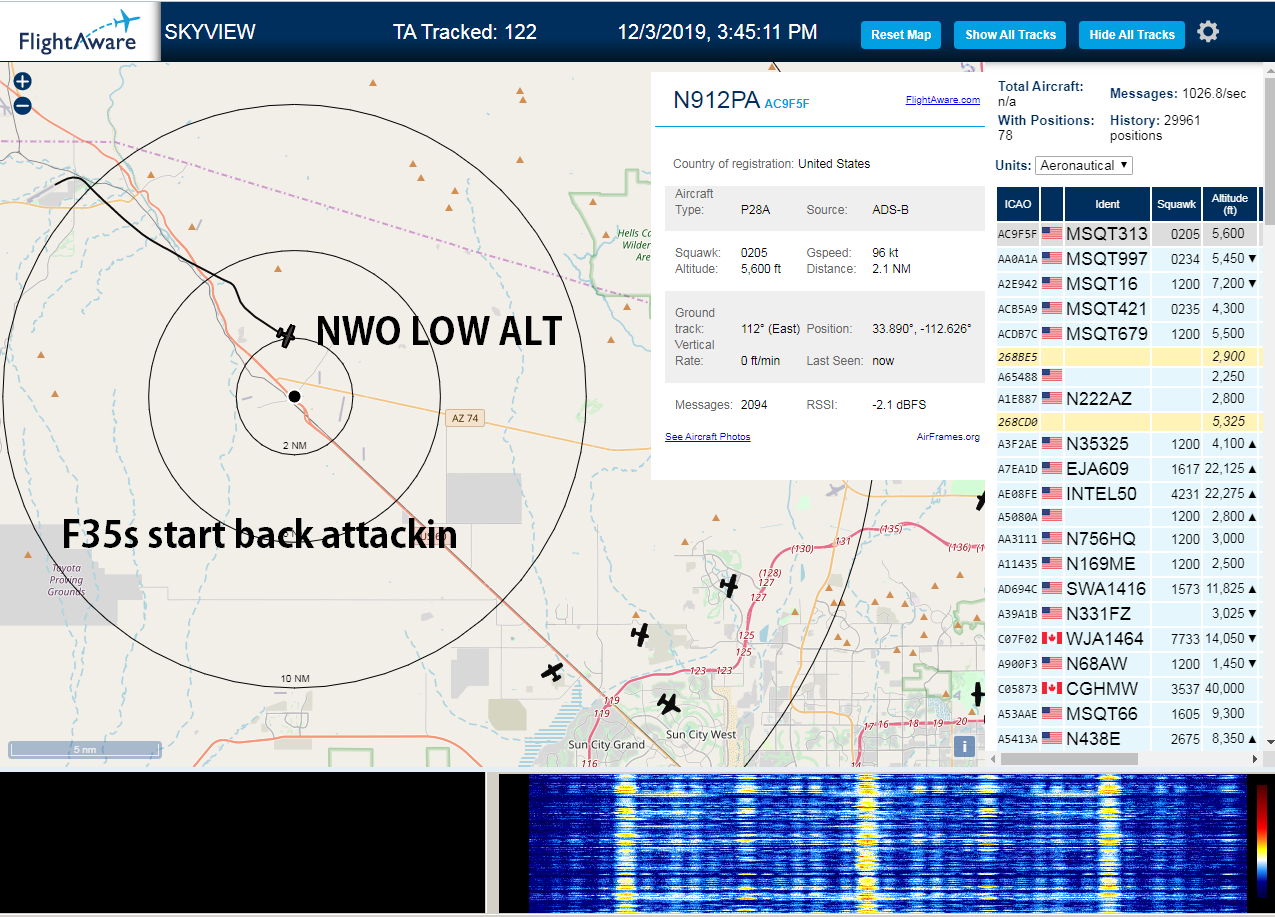Select the MSQT997 row
Screen dimensions: 1275x917
pos(1128,258)
